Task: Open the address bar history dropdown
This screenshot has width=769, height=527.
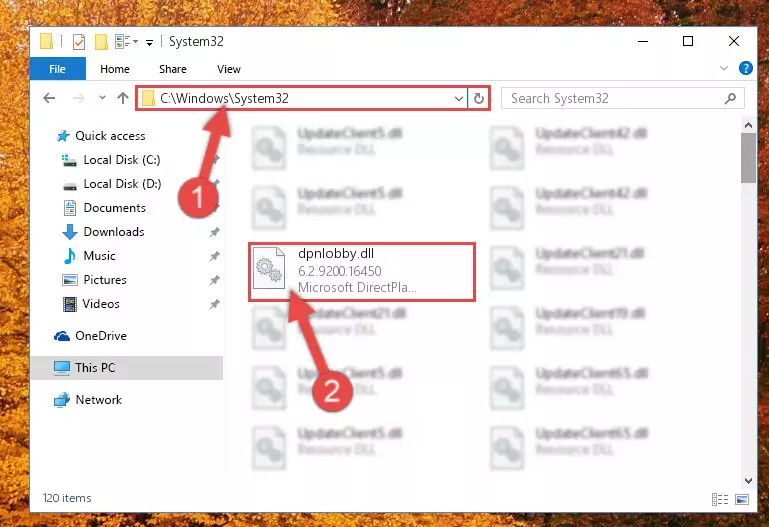Action: pyautogui.click(x=459, y=99)
